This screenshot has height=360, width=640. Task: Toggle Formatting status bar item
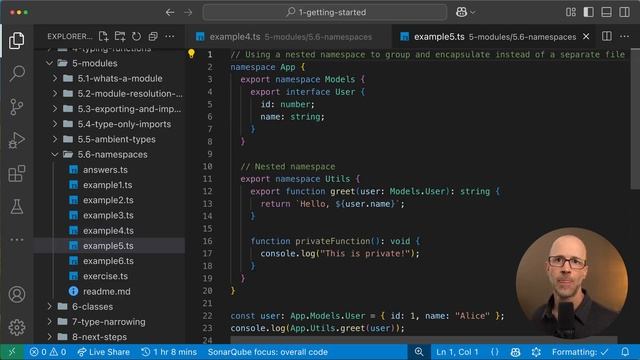[x=580, y=352]
